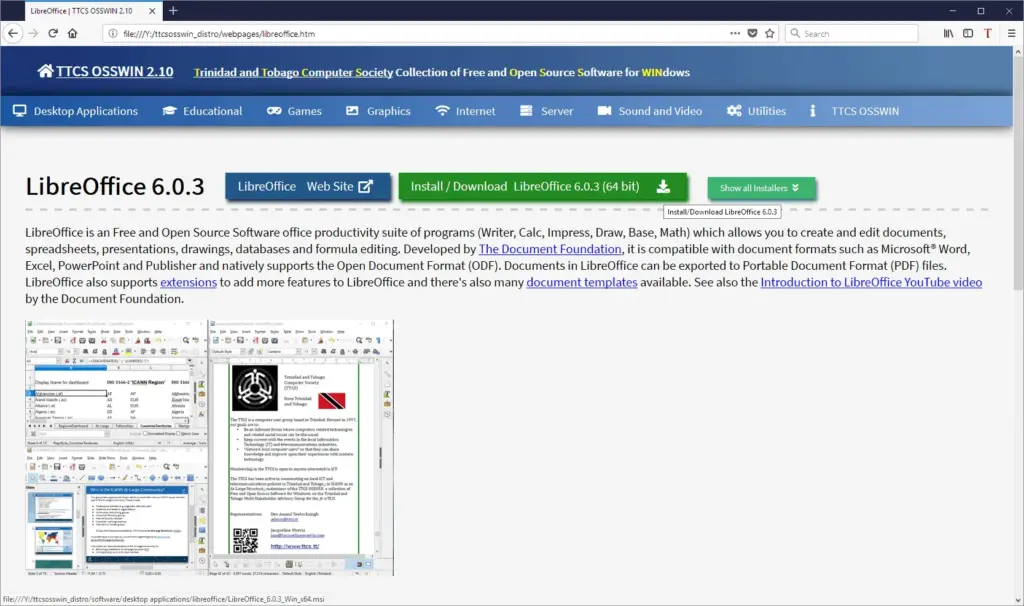Open the Utilities category menu

[756, 111]
